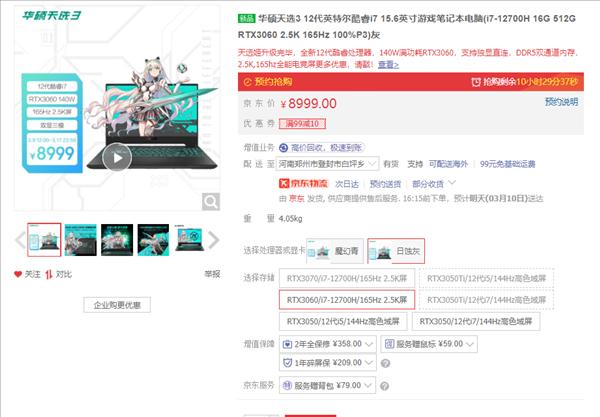600x417 pixels.
Task: Select RTX3060/i7-12700H/165Hz 2.5K屏 configuration
Action: click(347, 300)
